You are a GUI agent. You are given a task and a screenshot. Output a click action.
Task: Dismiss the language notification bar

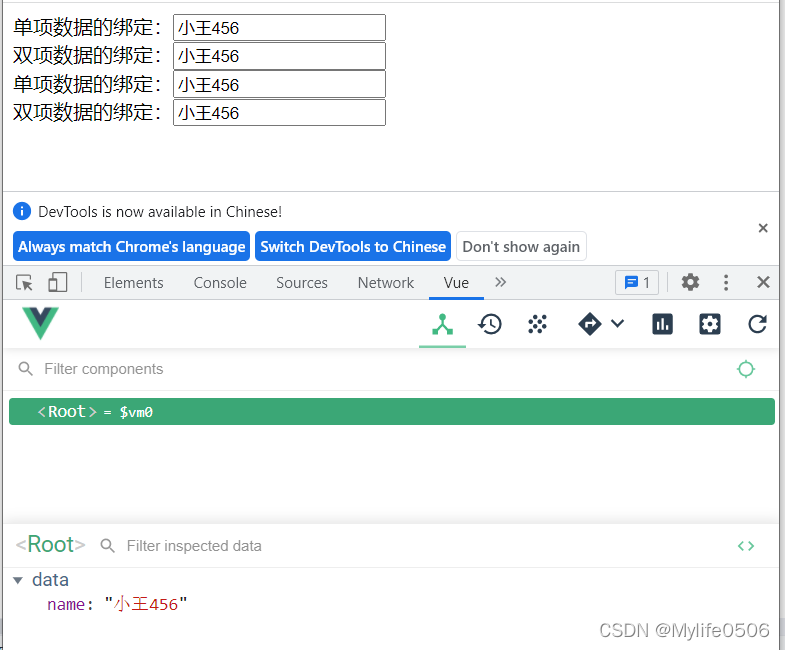[x=763, y=228]
